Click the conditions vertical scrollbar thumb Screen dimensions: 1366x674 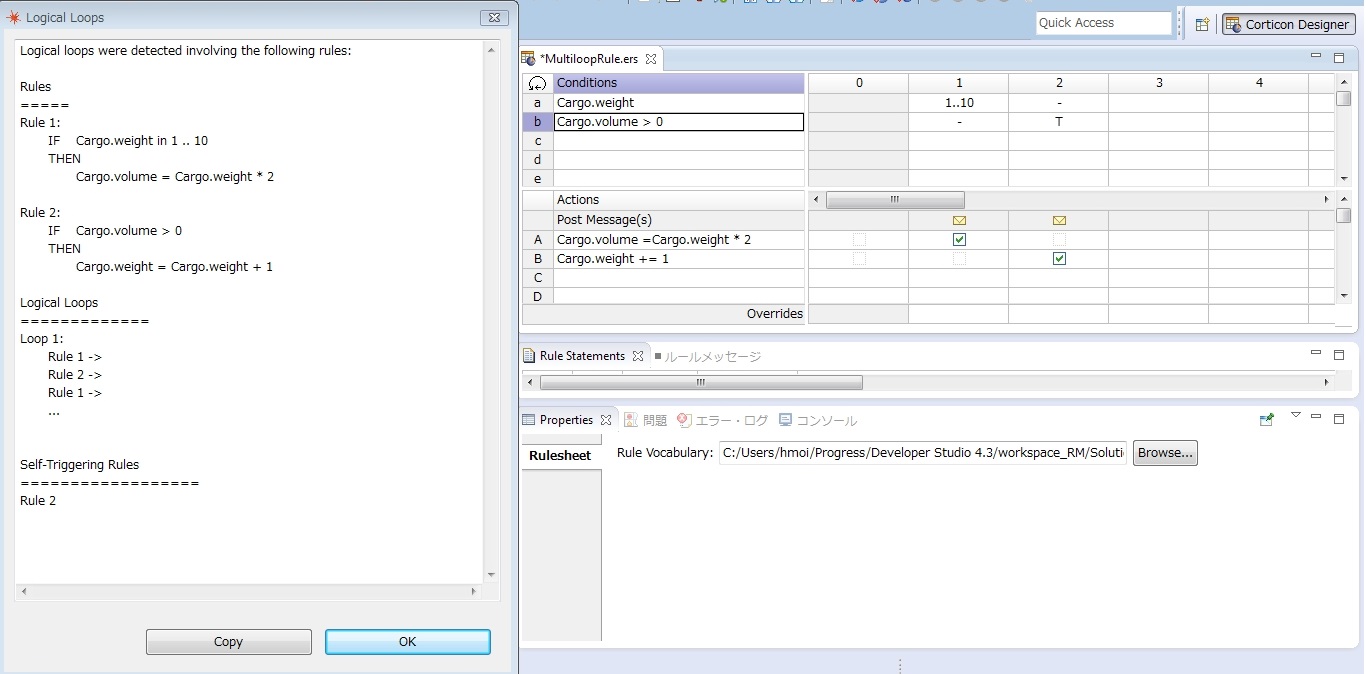coord(1344,98)
